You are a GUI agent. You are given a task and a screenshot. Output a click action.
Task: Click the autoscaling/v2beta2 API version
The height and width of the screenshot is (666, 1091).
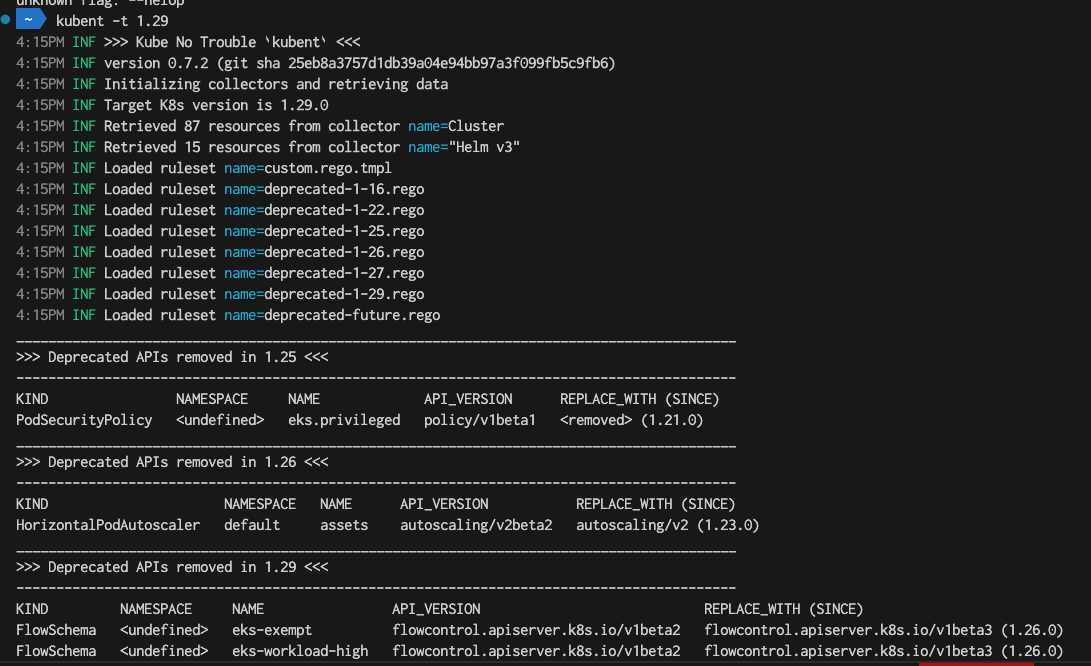point(476,525)
